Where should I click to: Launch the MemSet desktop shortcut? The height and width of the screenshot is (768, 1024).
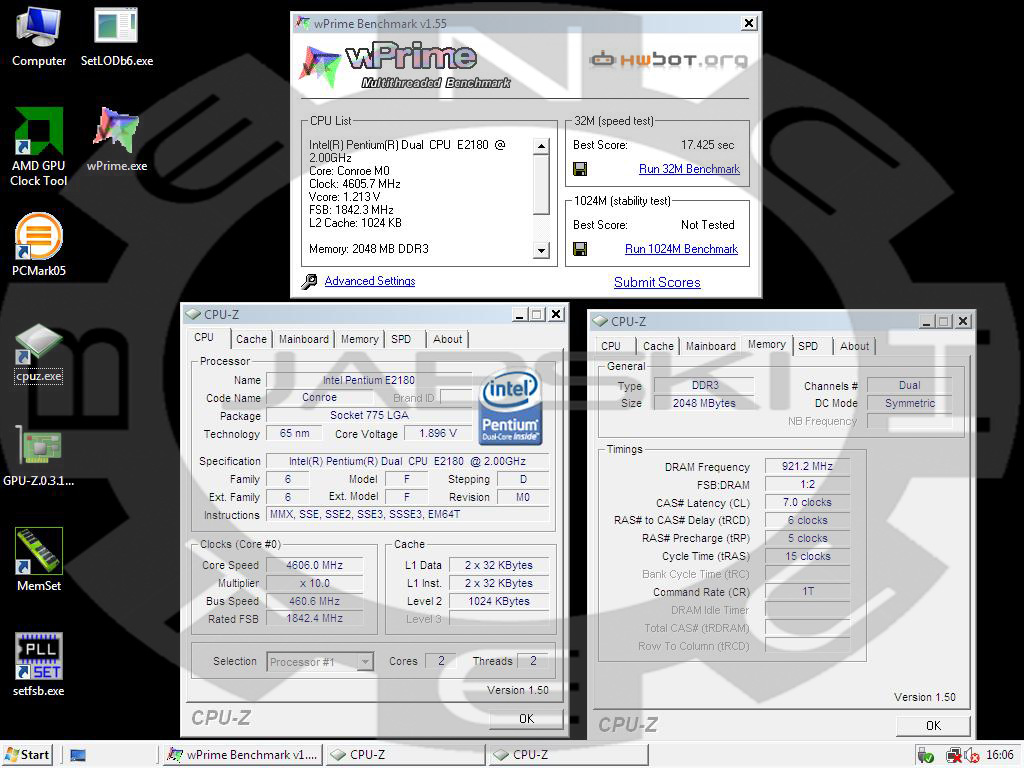pos(39,560)
